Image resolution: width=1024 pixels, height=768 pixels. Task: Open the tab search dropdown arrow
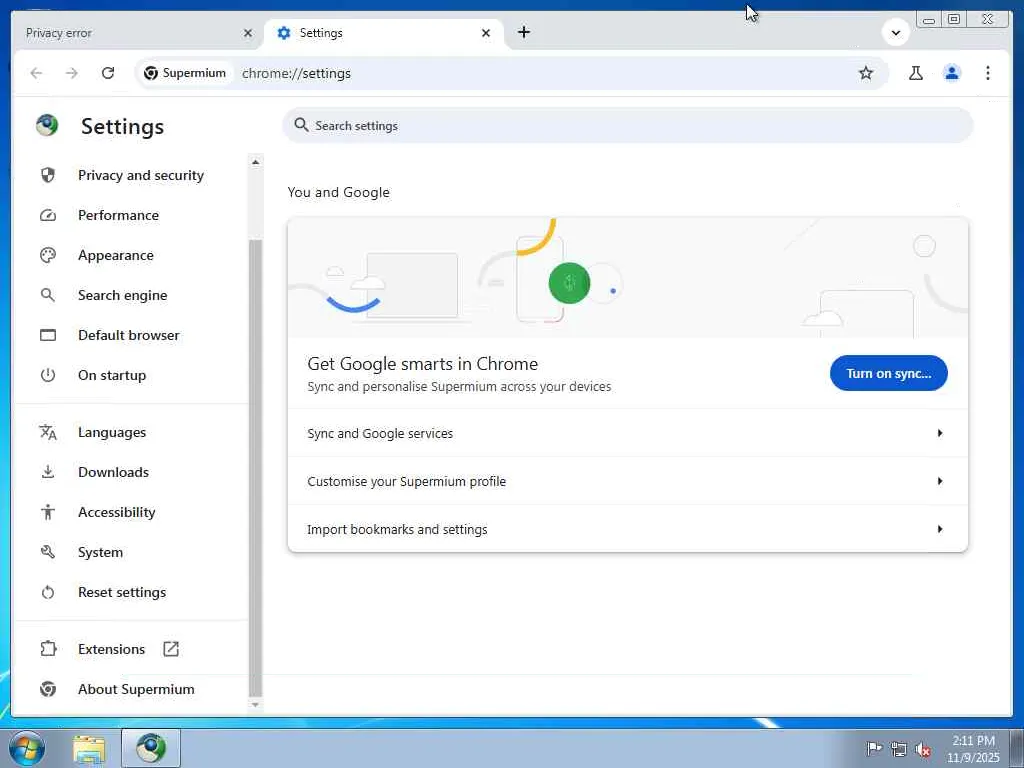click(896, 32)
